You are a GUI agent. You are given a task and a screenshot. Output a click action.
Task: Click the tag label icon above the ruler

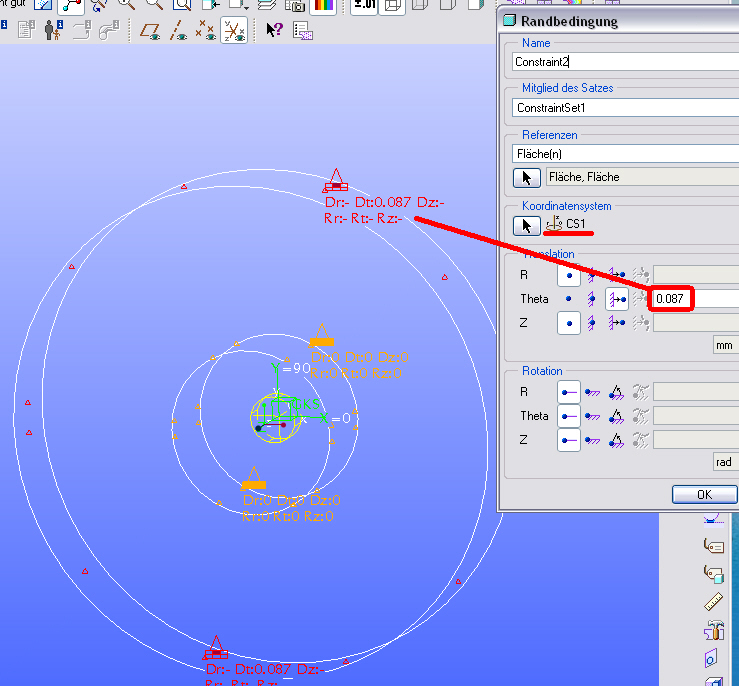pos(714,574)
